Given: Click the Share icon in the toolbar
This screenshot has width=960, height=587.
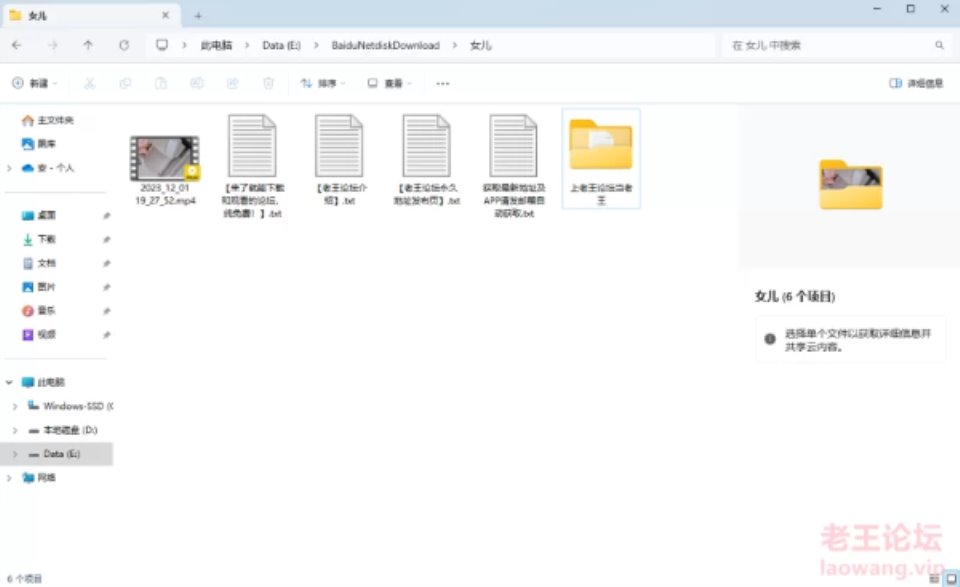Looking at the screenshot, I should click(232, 83).
